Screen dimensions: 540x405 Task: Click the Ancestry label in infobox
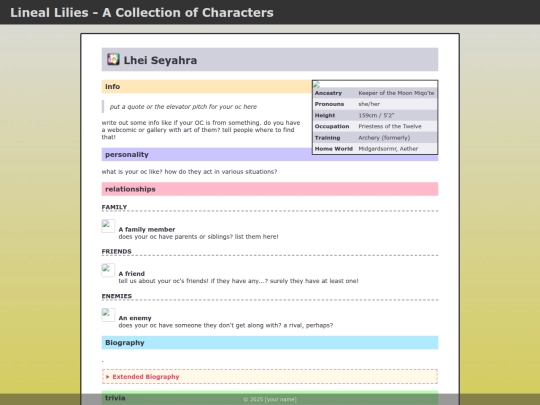click(x=328, y=93)
